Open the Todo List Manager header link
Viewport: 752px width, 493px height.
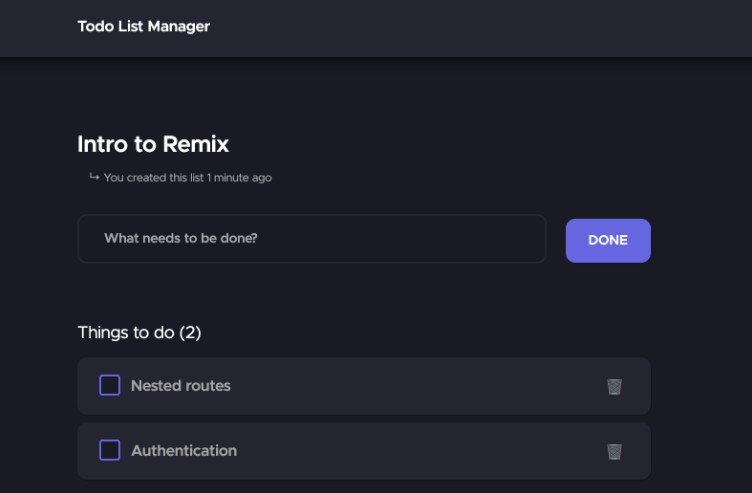[x=144, y=26]
